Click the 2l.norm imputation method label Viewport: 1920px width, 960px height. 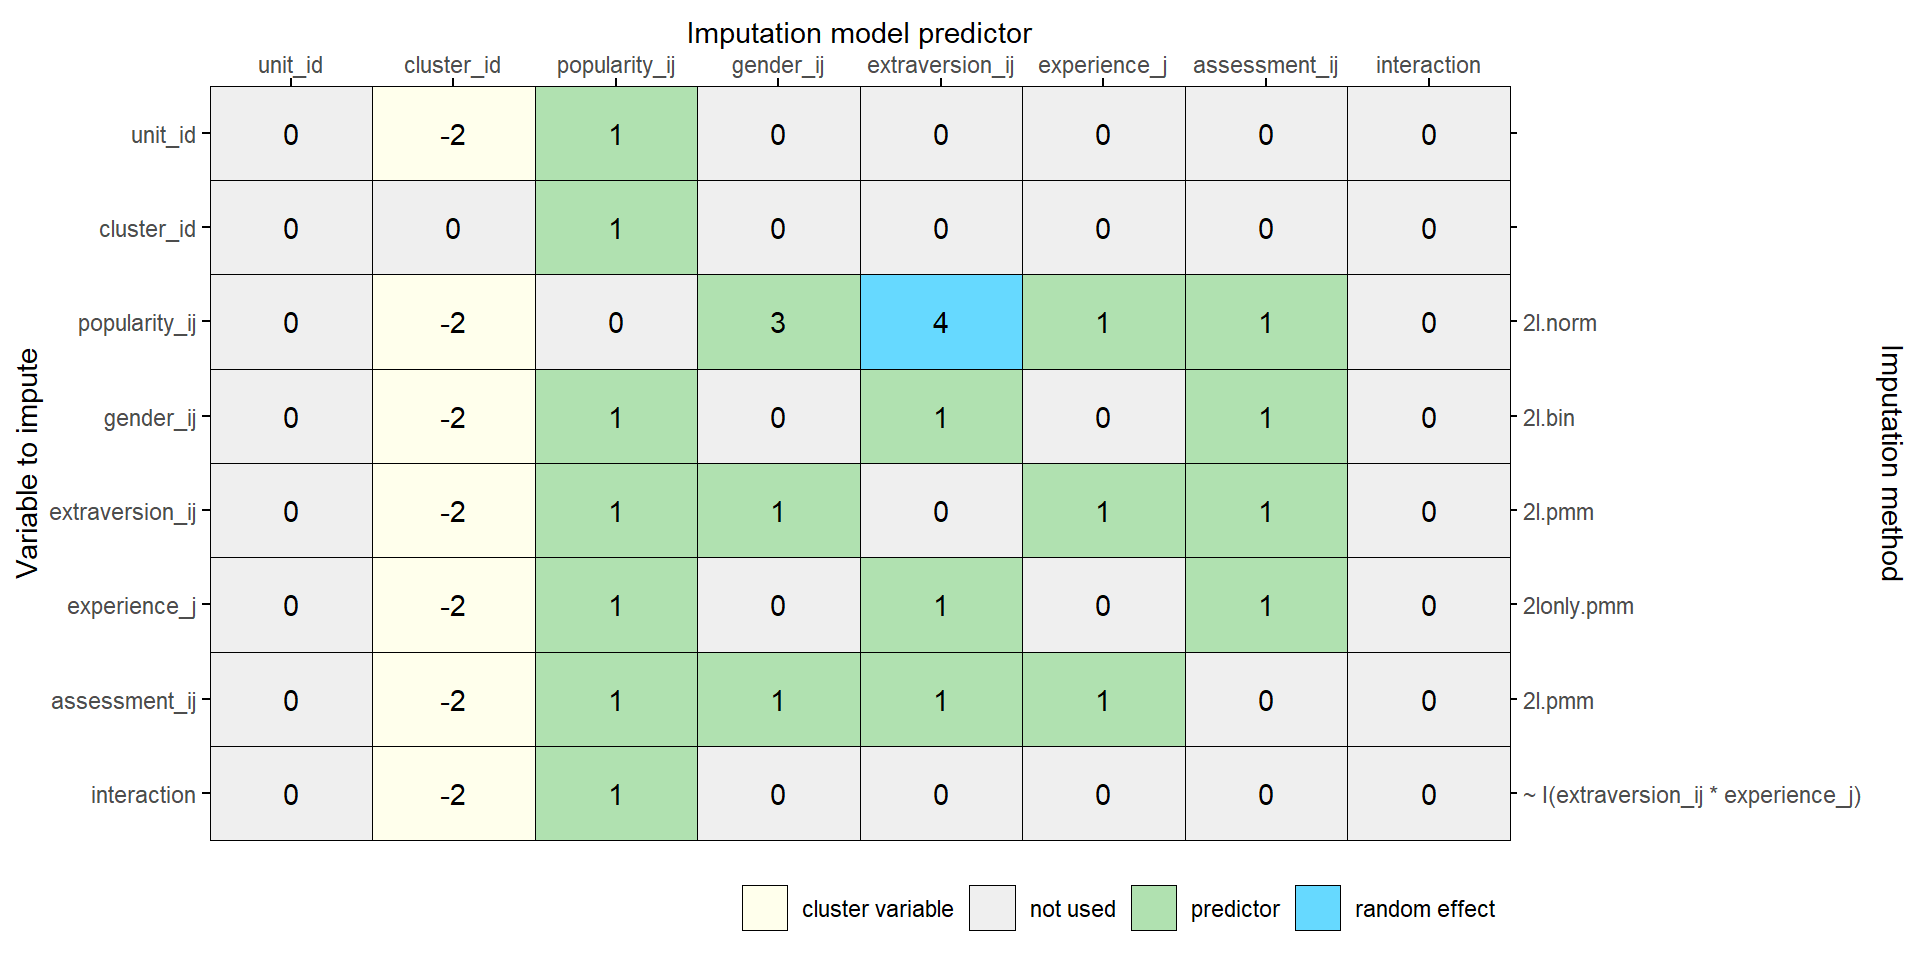(1559, 323)
